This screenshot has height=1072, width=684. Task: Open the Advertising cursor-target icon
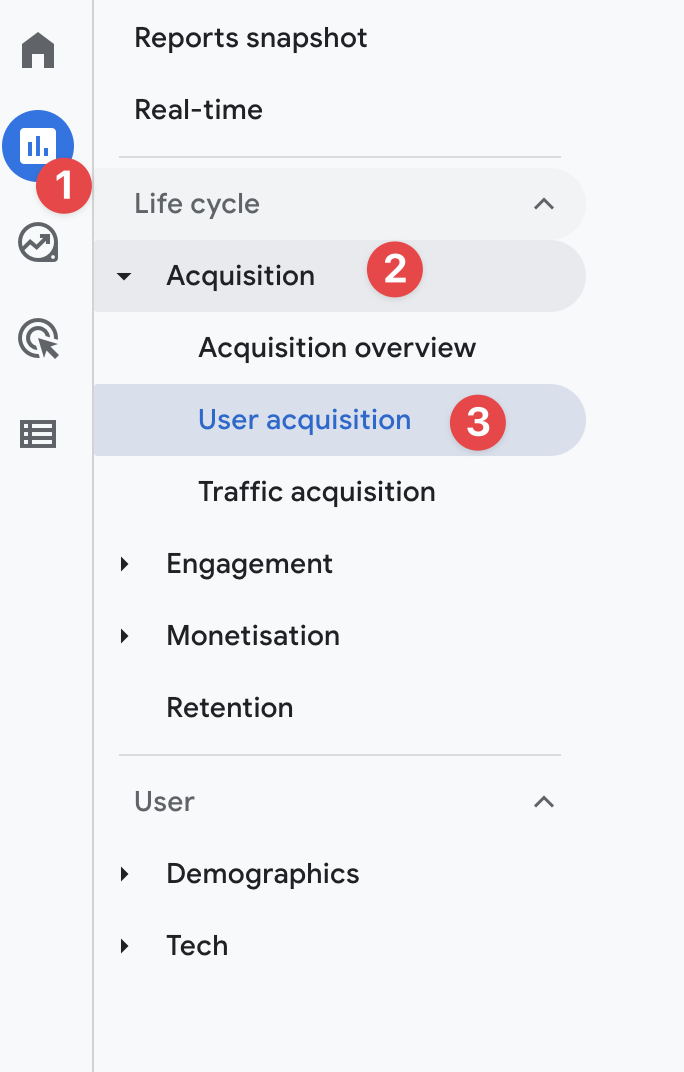pyautogui.click(x=38, y=338)
